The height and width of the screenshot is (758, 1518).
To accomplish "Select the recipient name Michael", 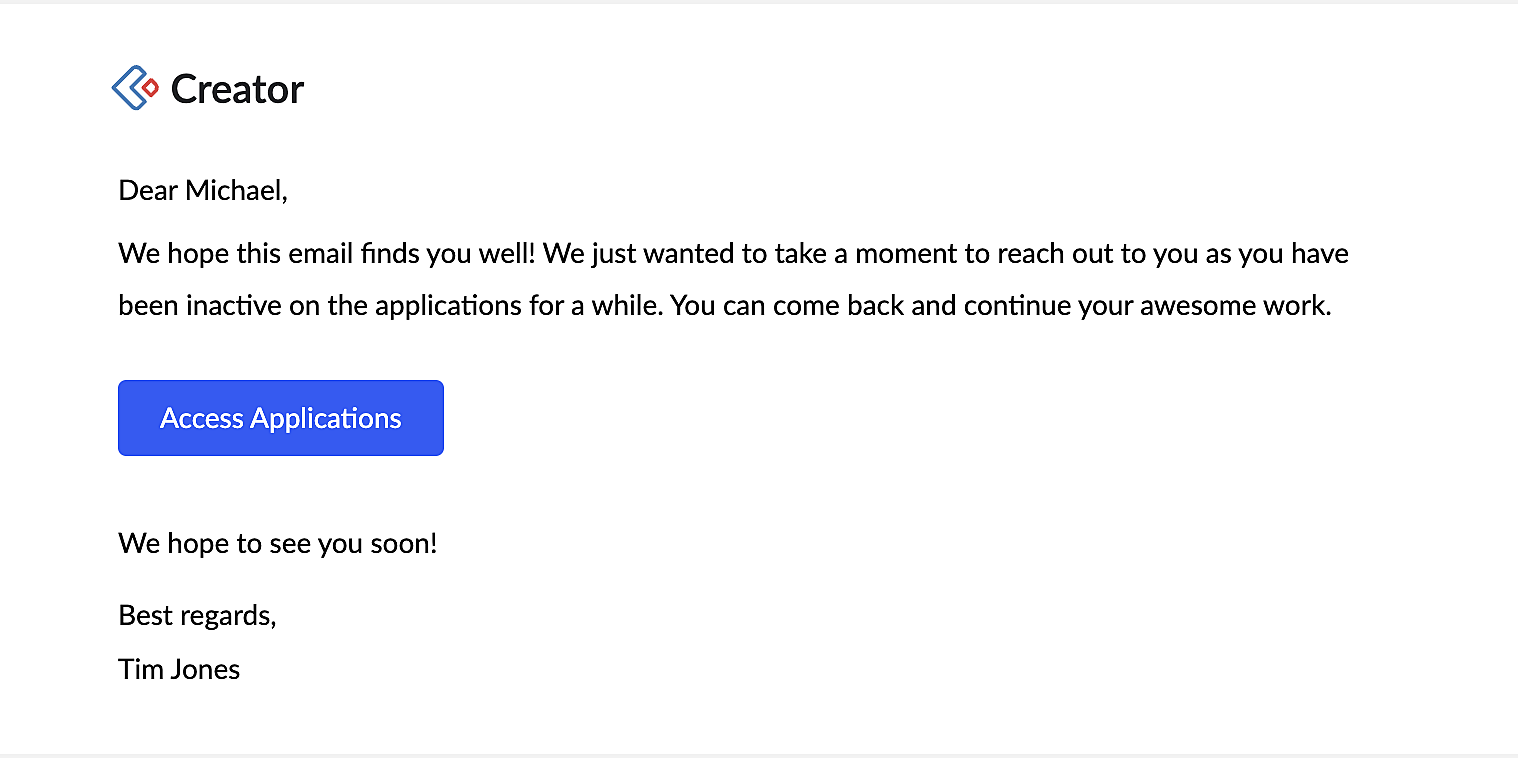I will [236, 190].
